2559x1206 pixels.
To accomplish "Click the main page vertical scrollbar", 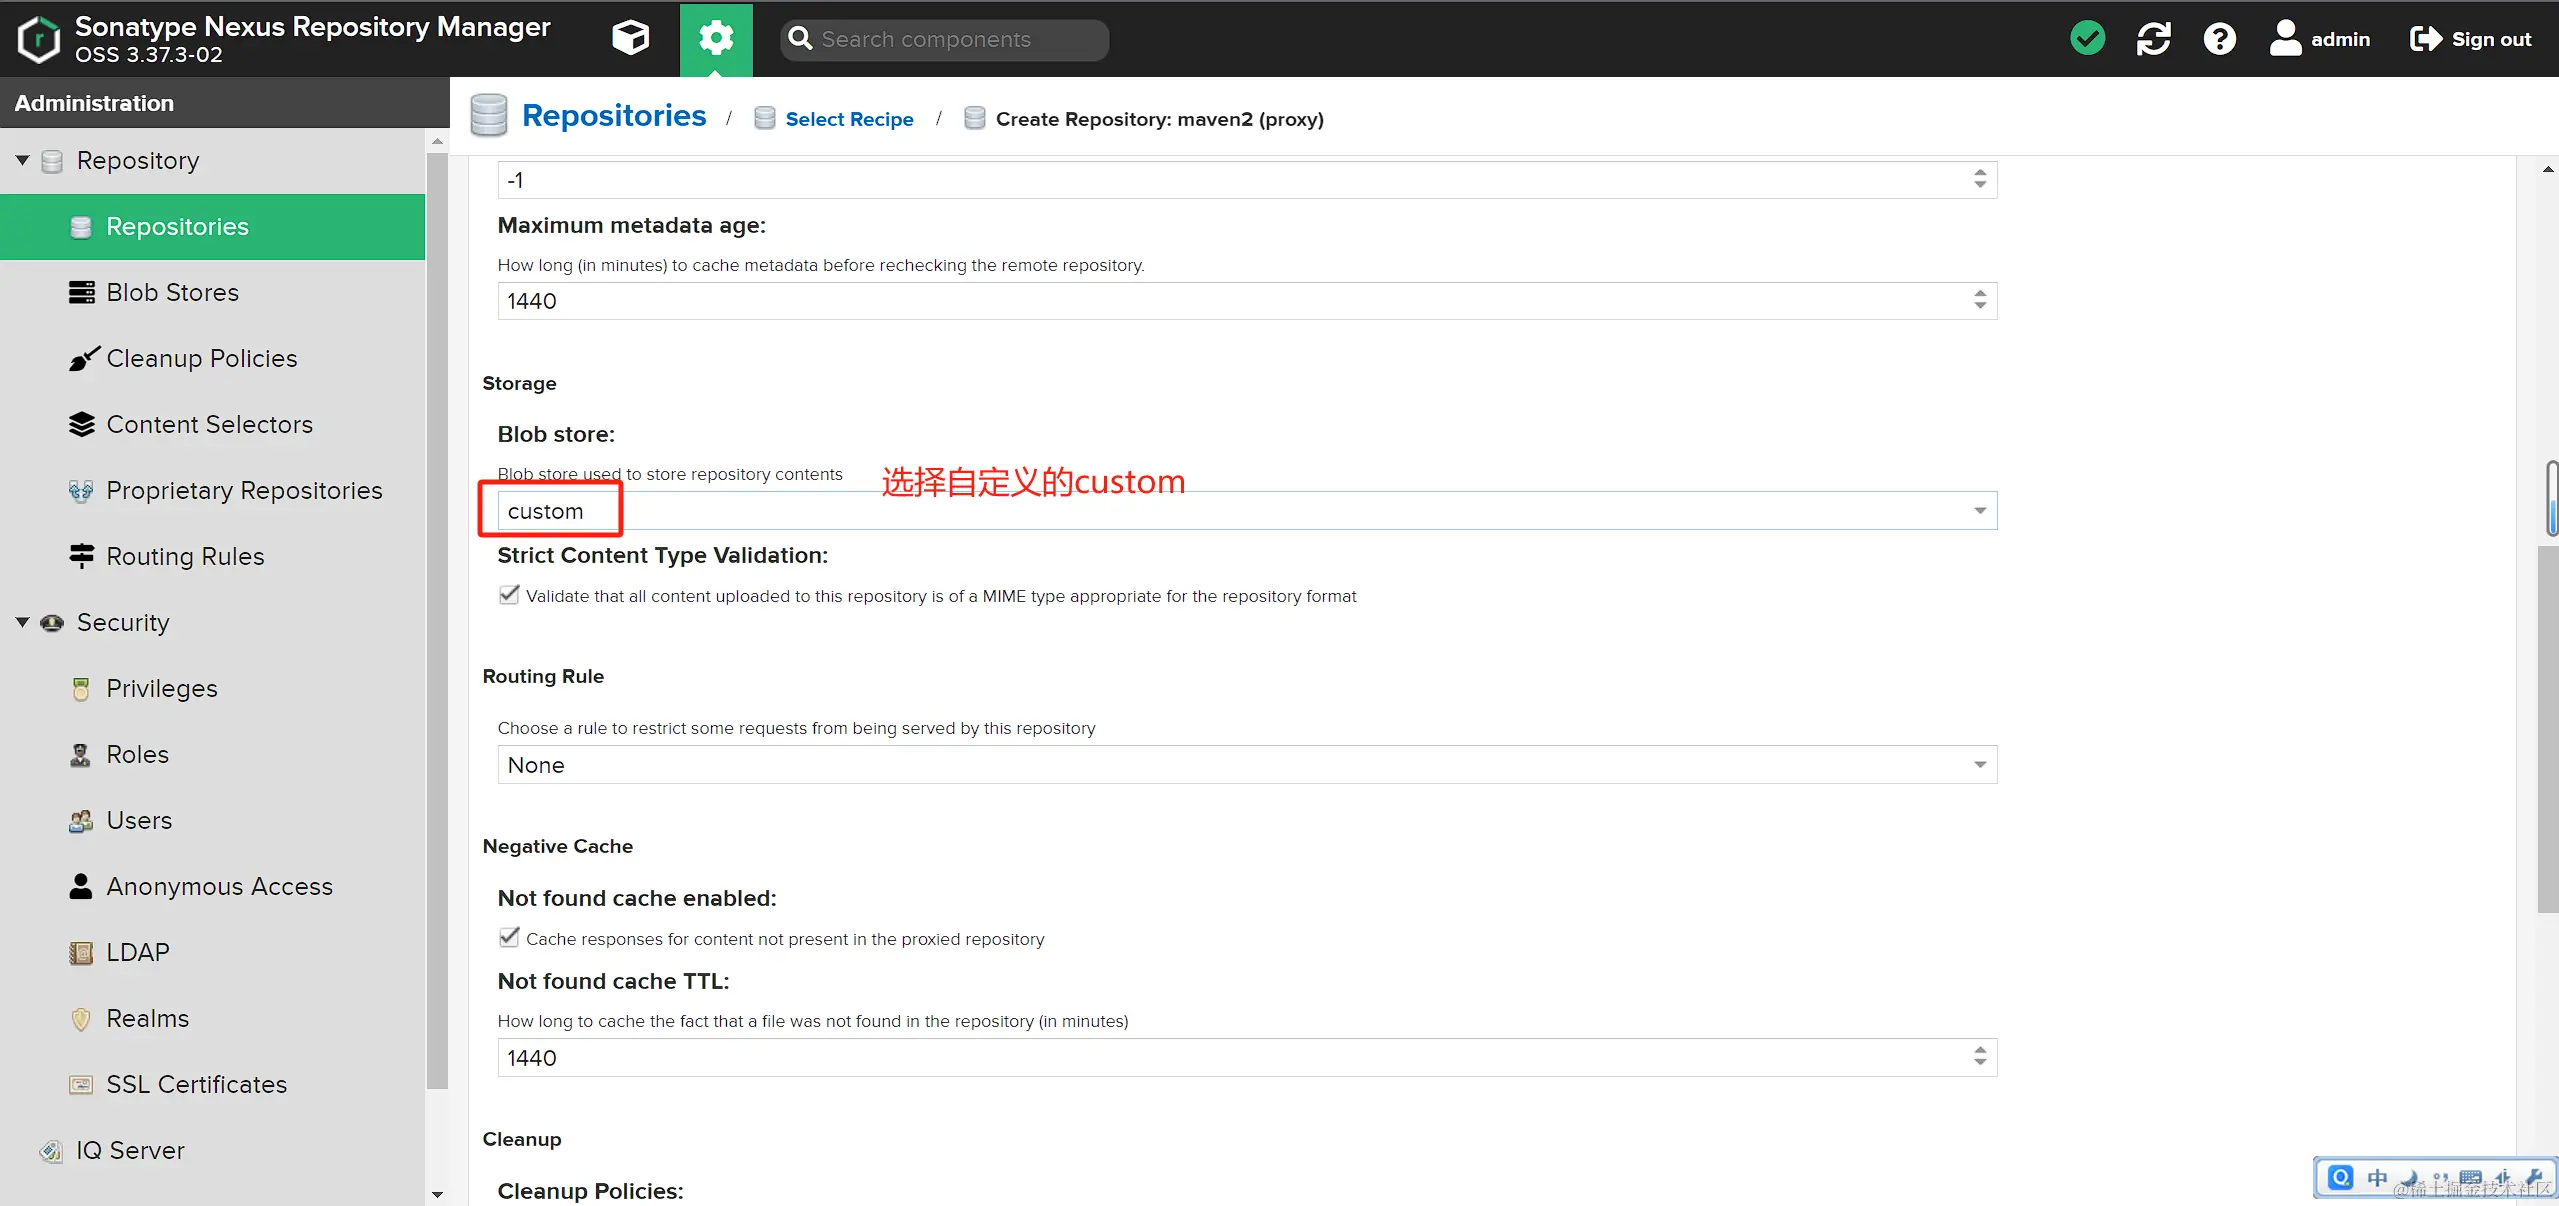I will 2547,730.
